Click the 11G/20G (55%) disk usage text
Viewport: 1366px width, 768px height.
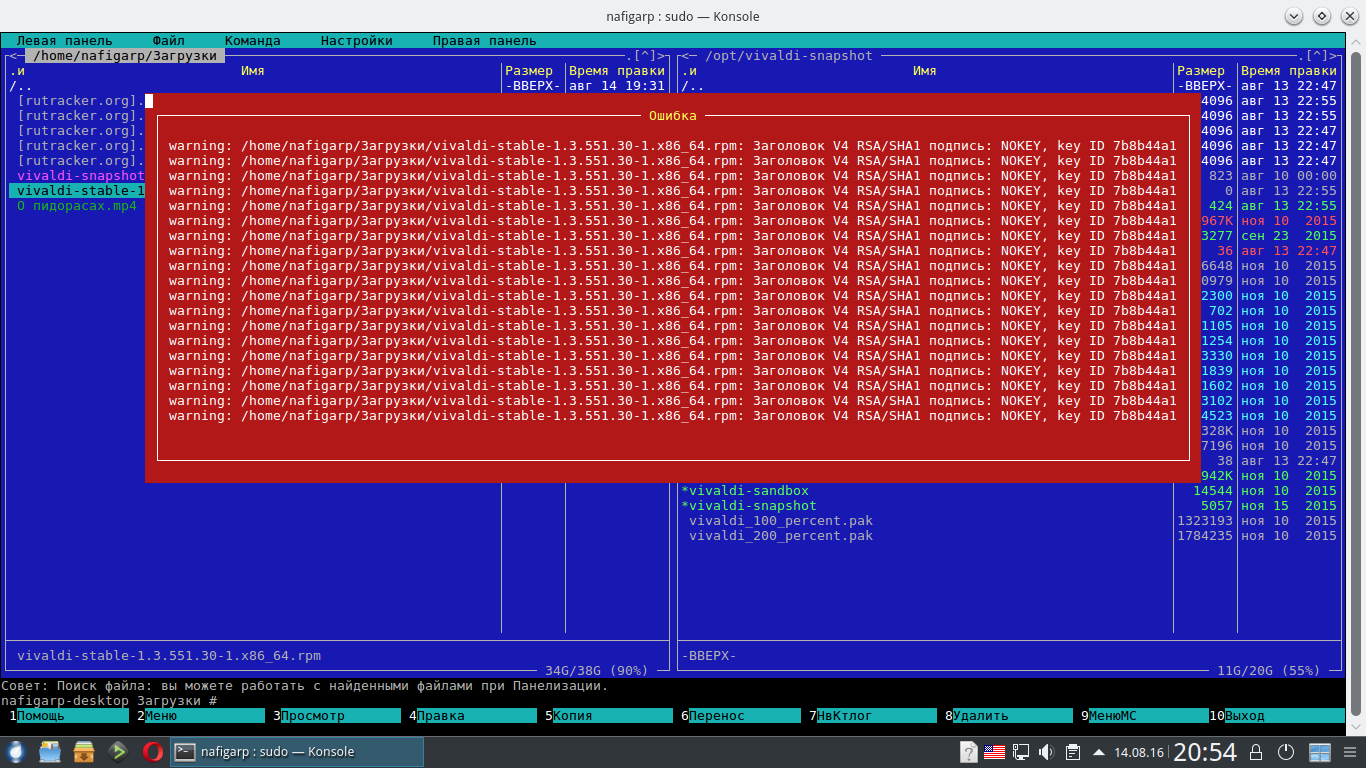pyautogui.click(x=1269, y=671)
